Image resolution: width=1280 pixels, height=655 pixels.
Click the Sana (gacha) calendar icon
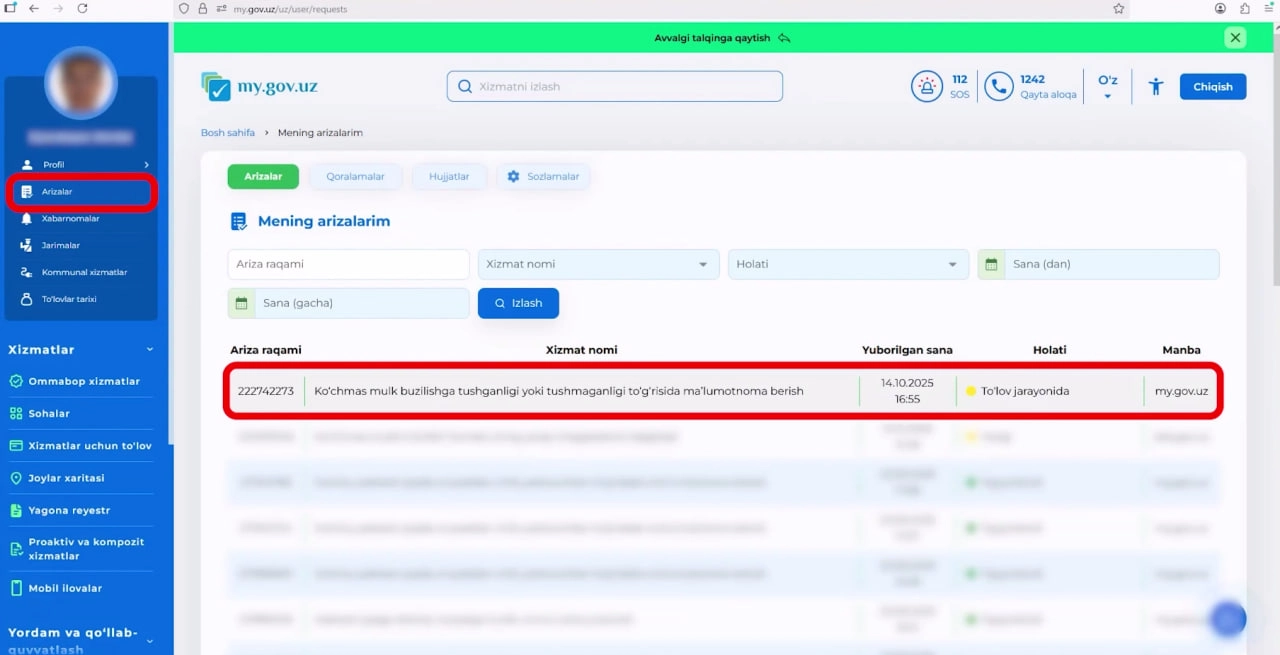tap(241, 303)
